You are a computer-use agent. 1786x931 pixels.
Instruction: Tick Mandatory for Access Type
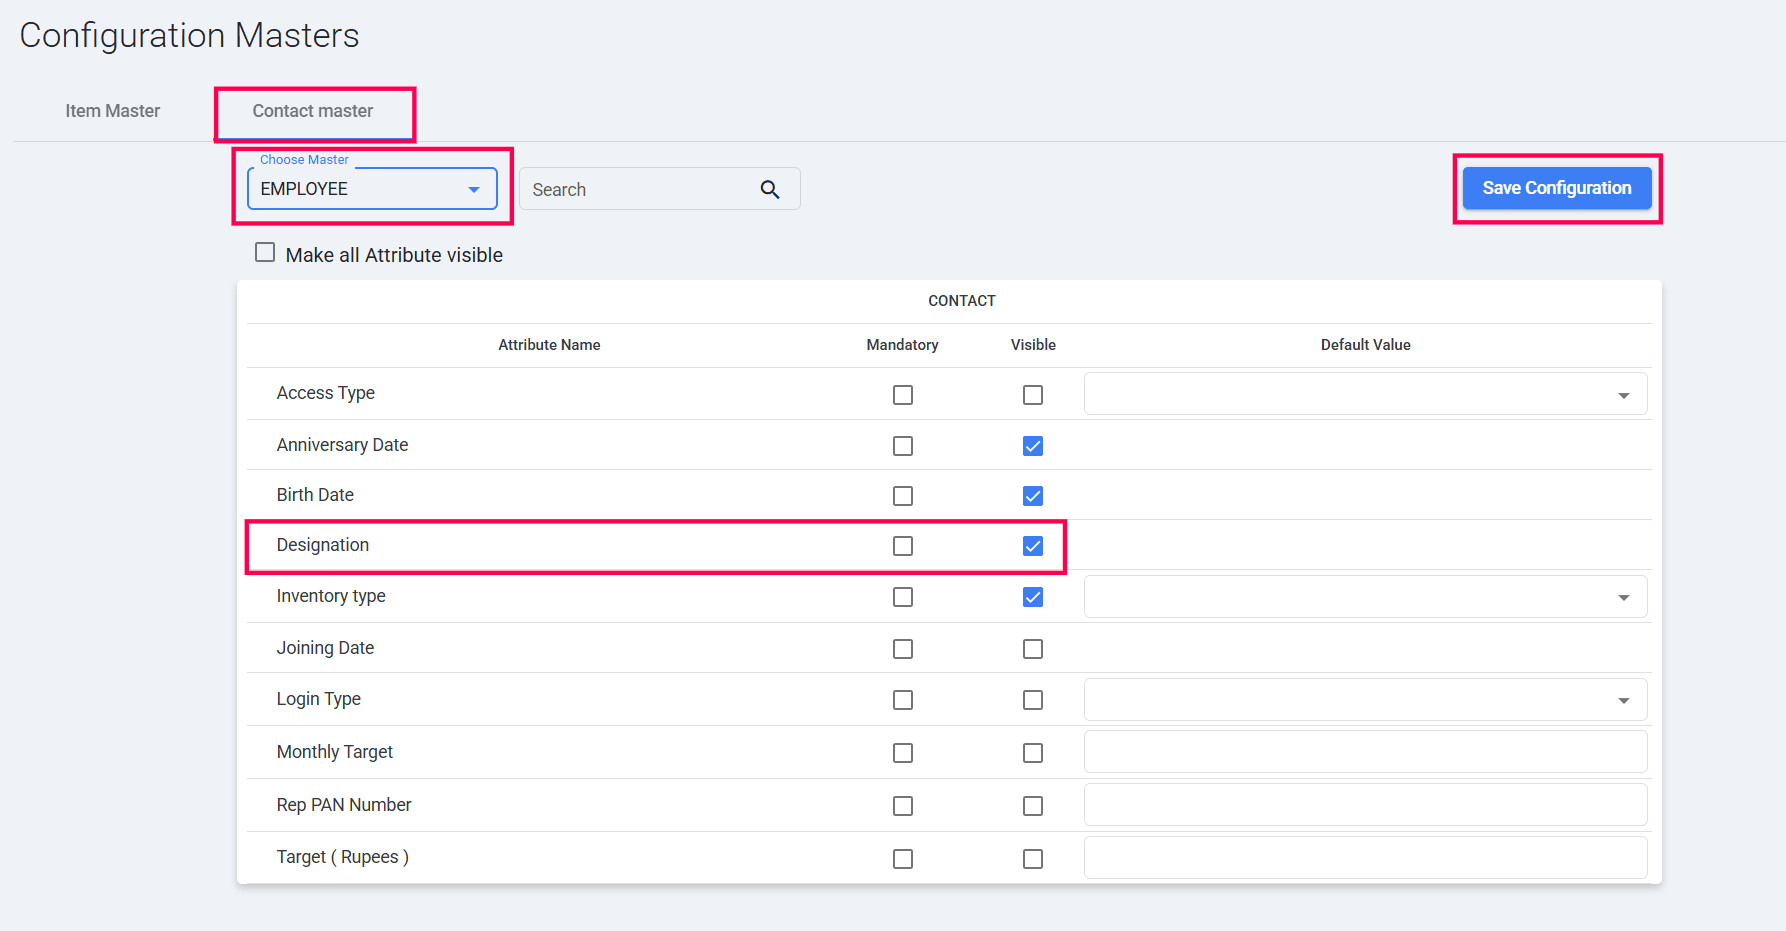tap(903, 395)
